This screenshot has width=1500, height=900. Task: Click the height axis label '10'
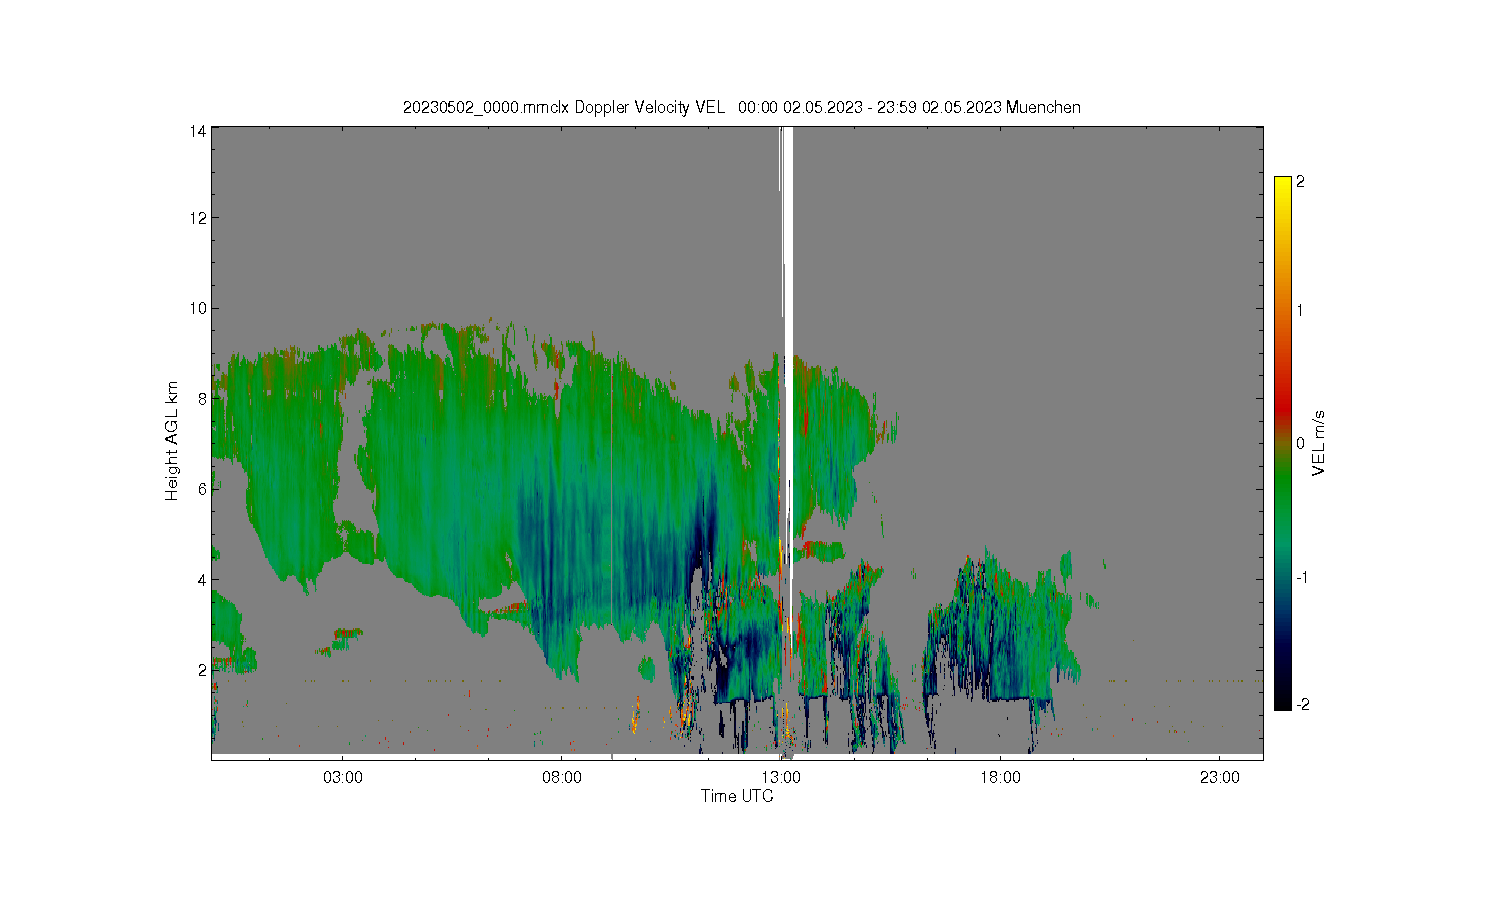[x=198, y=308]
